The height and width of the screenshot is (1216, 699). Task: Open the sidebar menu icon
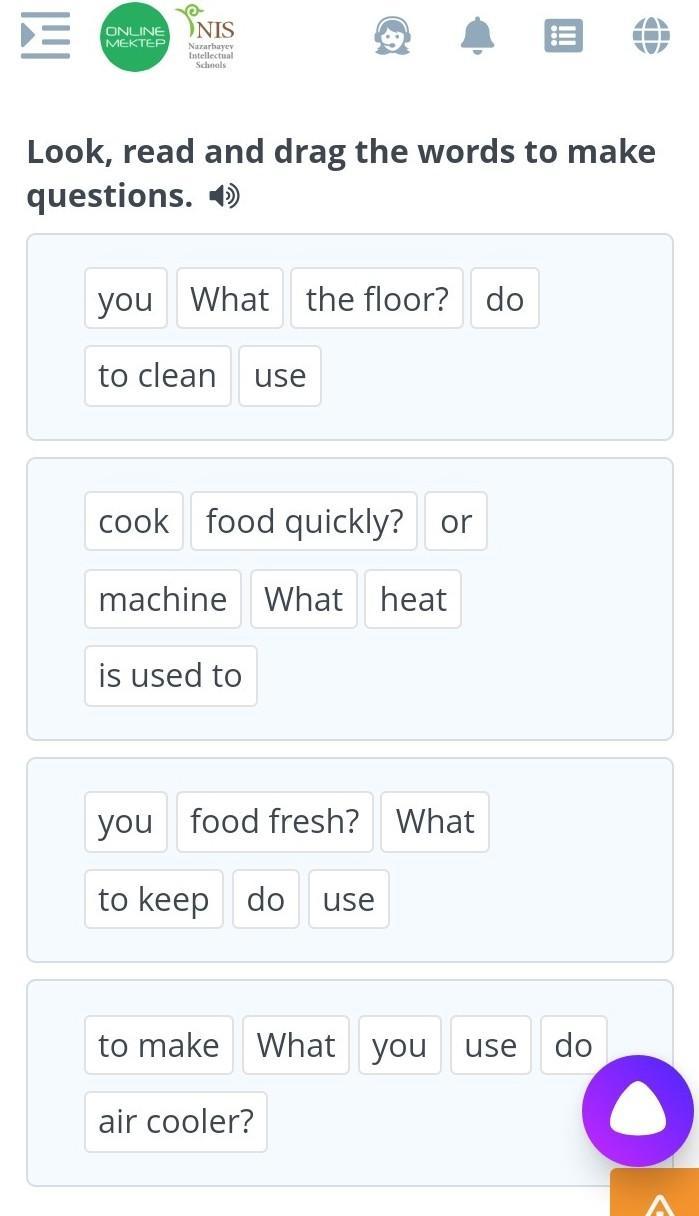[45, 36]
